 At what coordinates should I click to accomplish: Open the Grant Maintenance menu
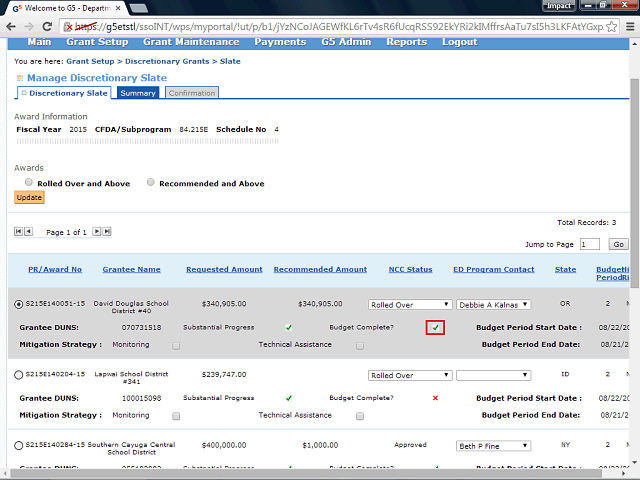pos(191,42)
